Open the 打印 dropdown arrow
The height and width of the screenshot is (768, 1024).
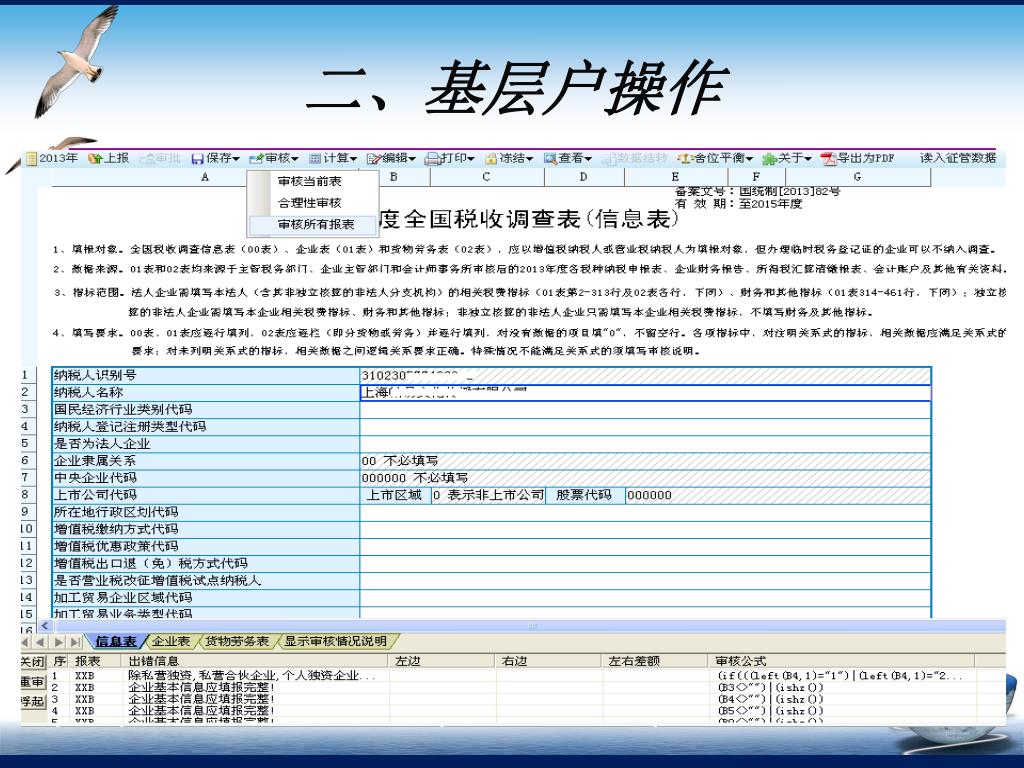pos(470,159)
